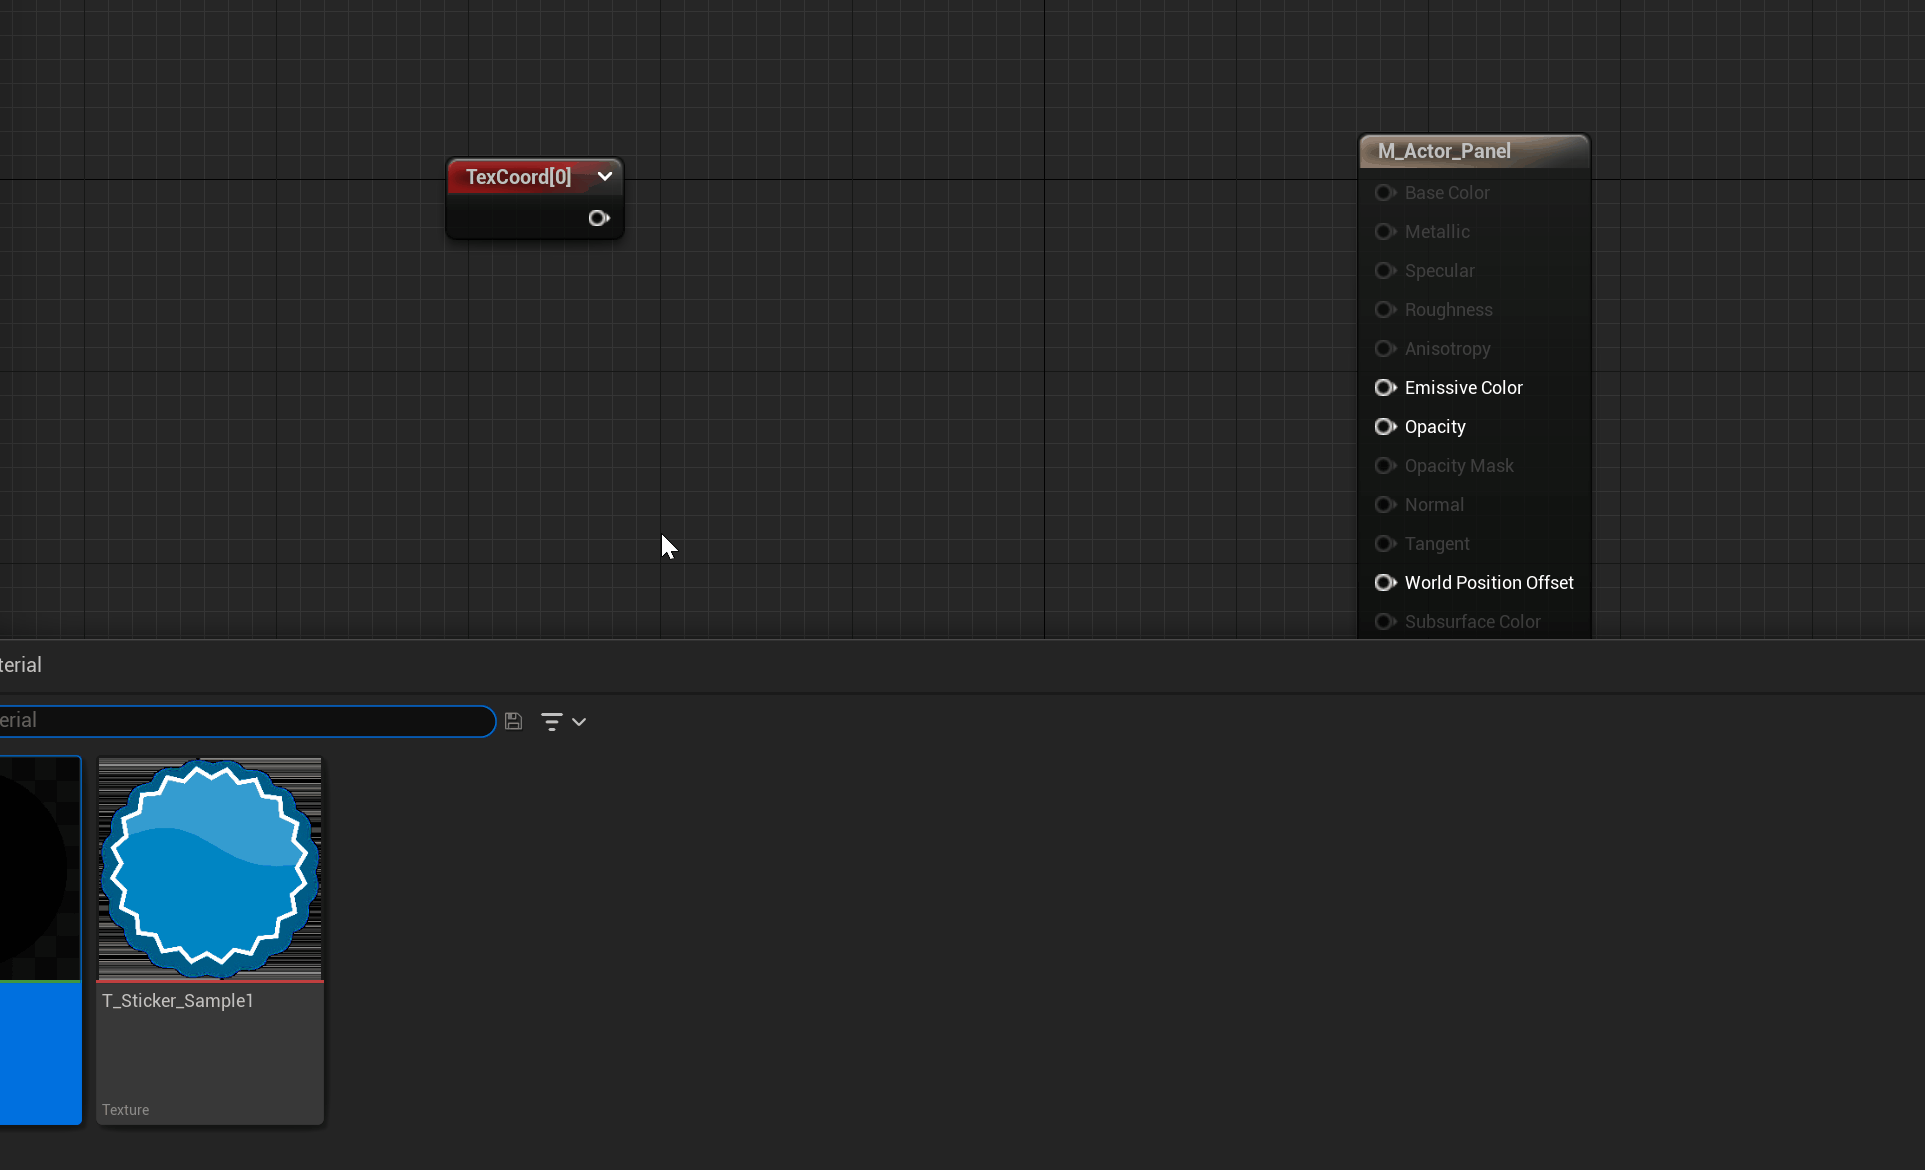Image resolution: width=1925 pixels, height=1170 pixels.
Task: Click the content browser search field
Action: [250, 721]
